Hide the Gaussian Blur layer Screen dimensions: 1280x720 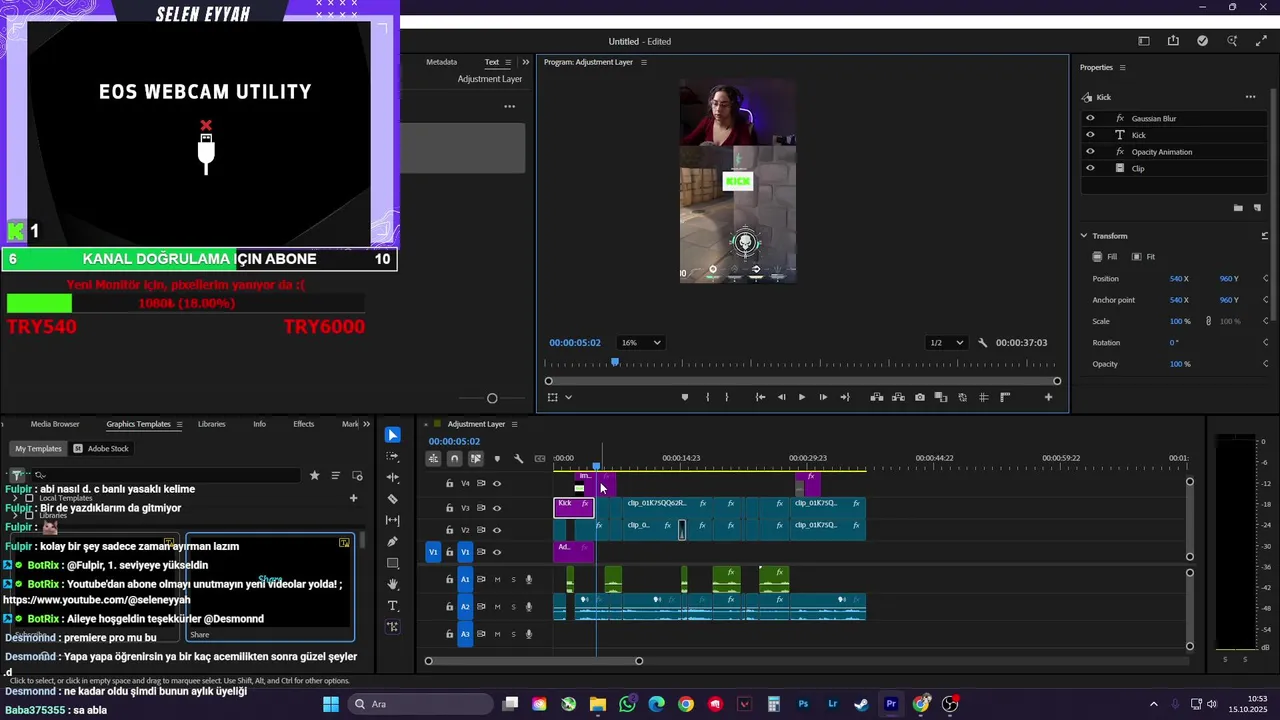pyautogui.click(x=1090, y=118)
